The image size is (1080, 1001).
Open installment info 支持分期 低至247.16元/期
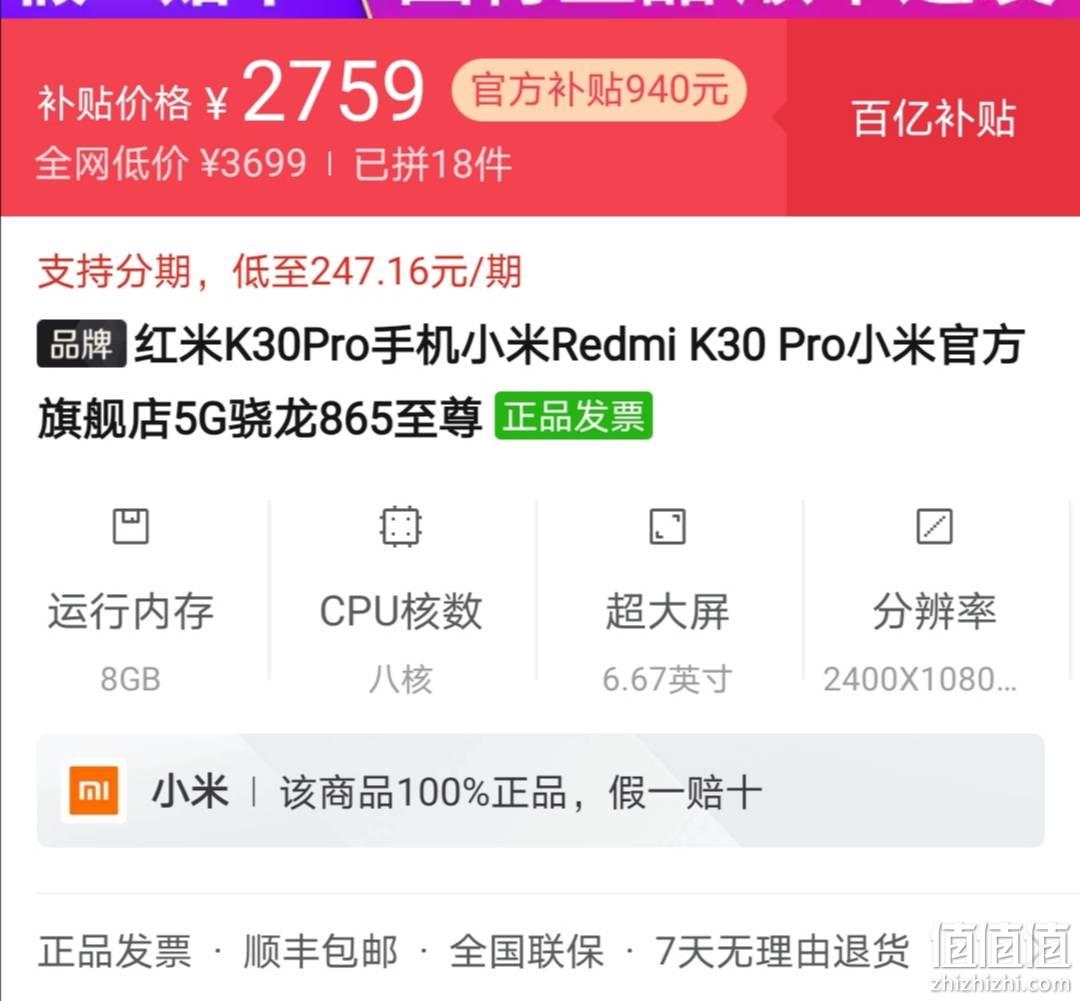click(x=280, y=271)
